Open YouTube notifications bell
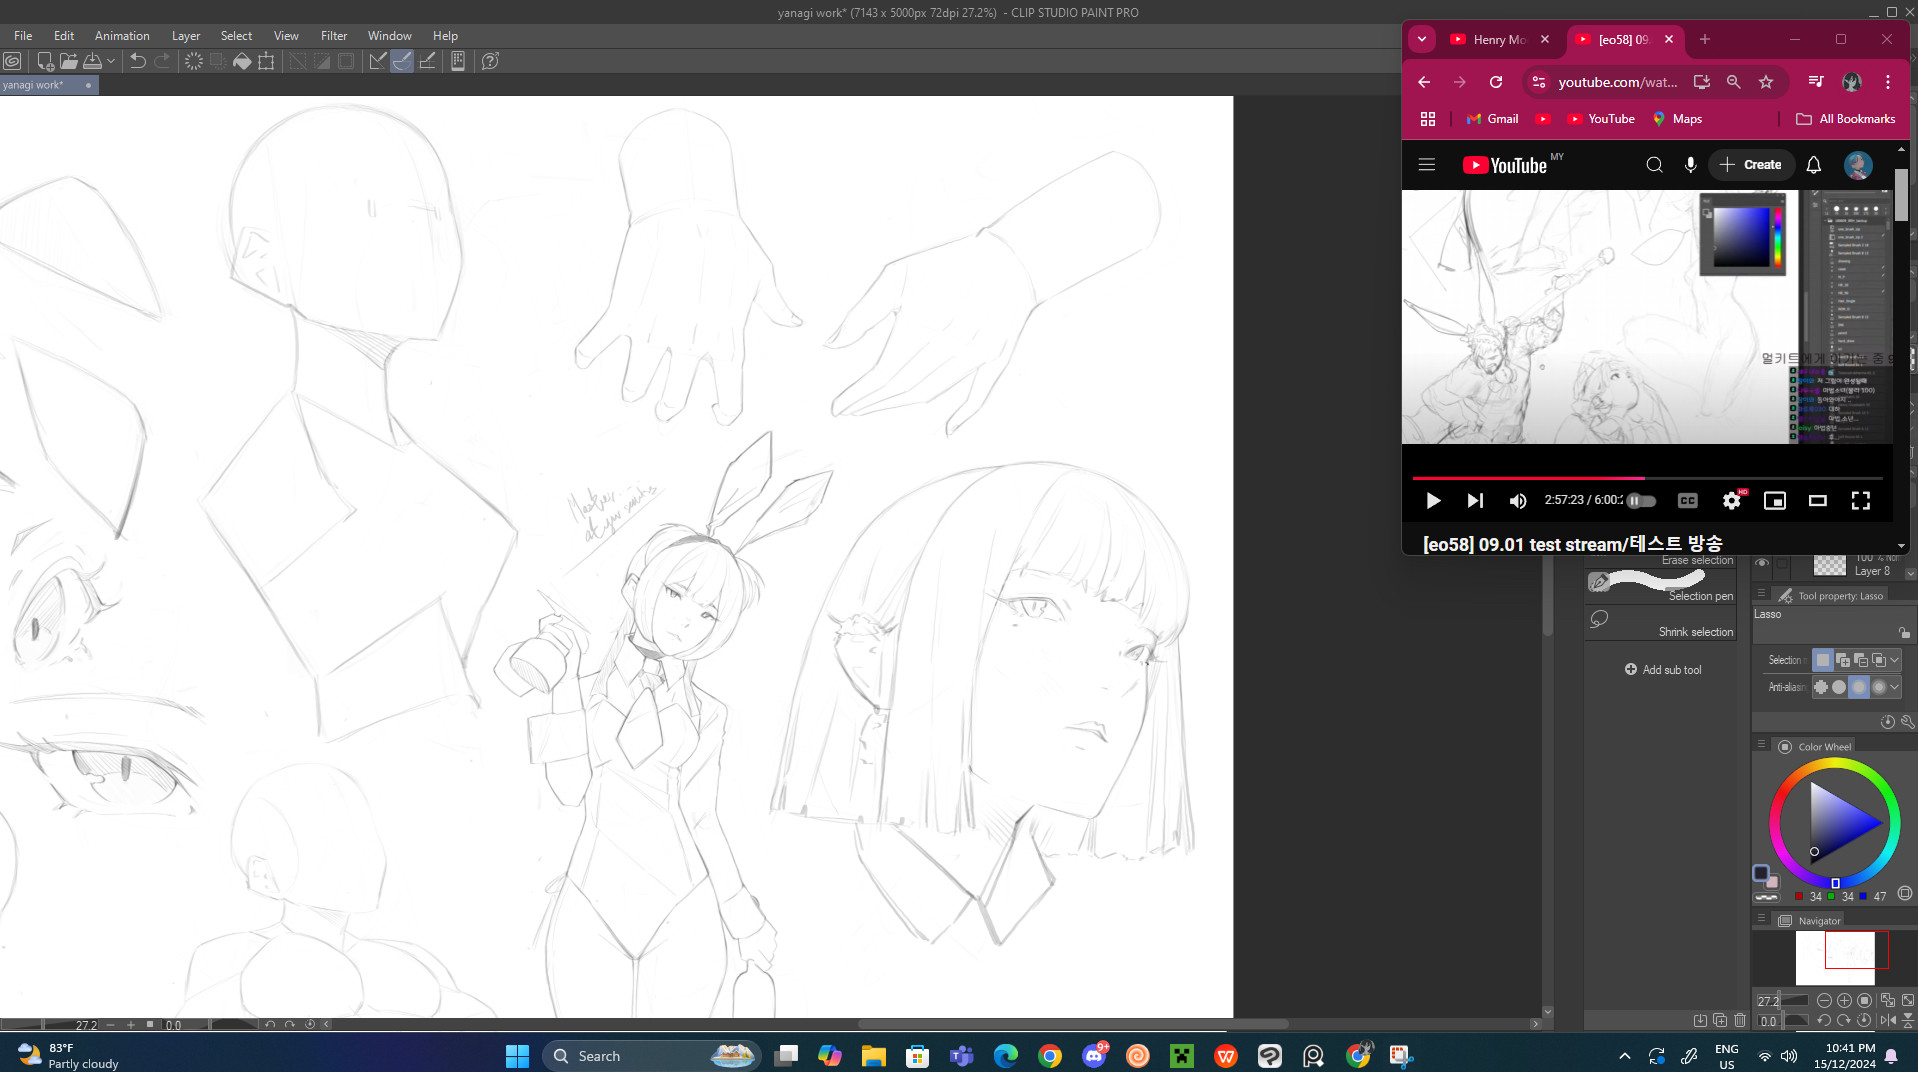 point(1814,165)
